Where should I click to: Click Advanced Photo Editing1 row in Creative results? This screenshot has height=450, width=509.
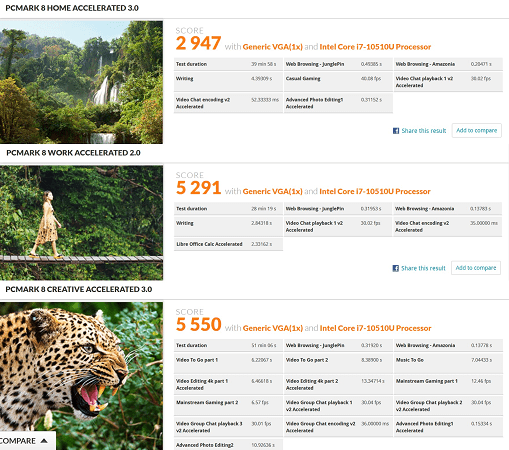click(x=448, y=427)
